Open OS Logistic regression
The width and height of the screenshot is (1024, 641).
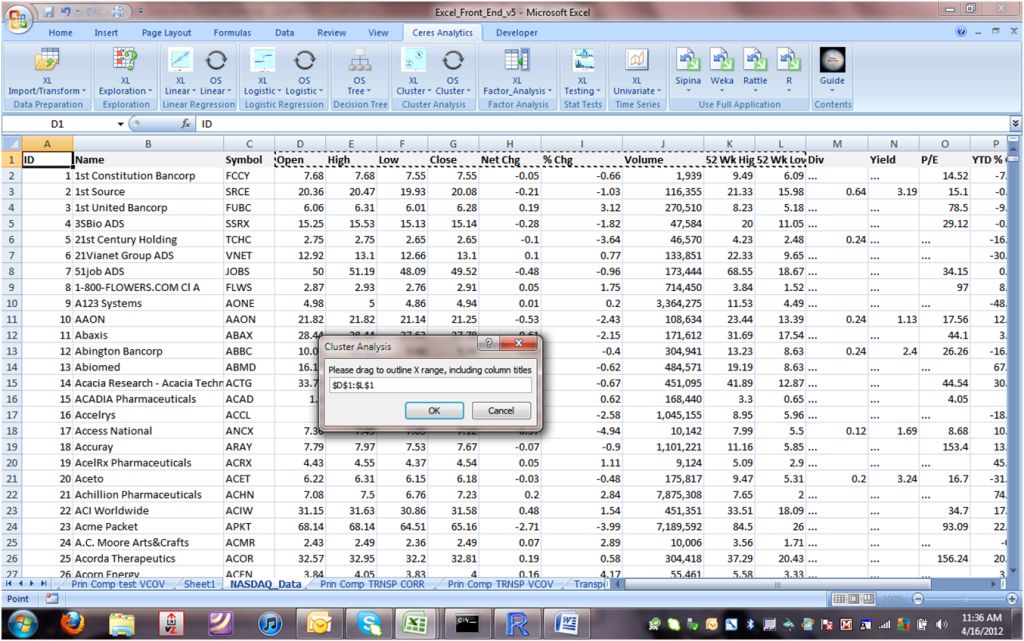[304, 72]
